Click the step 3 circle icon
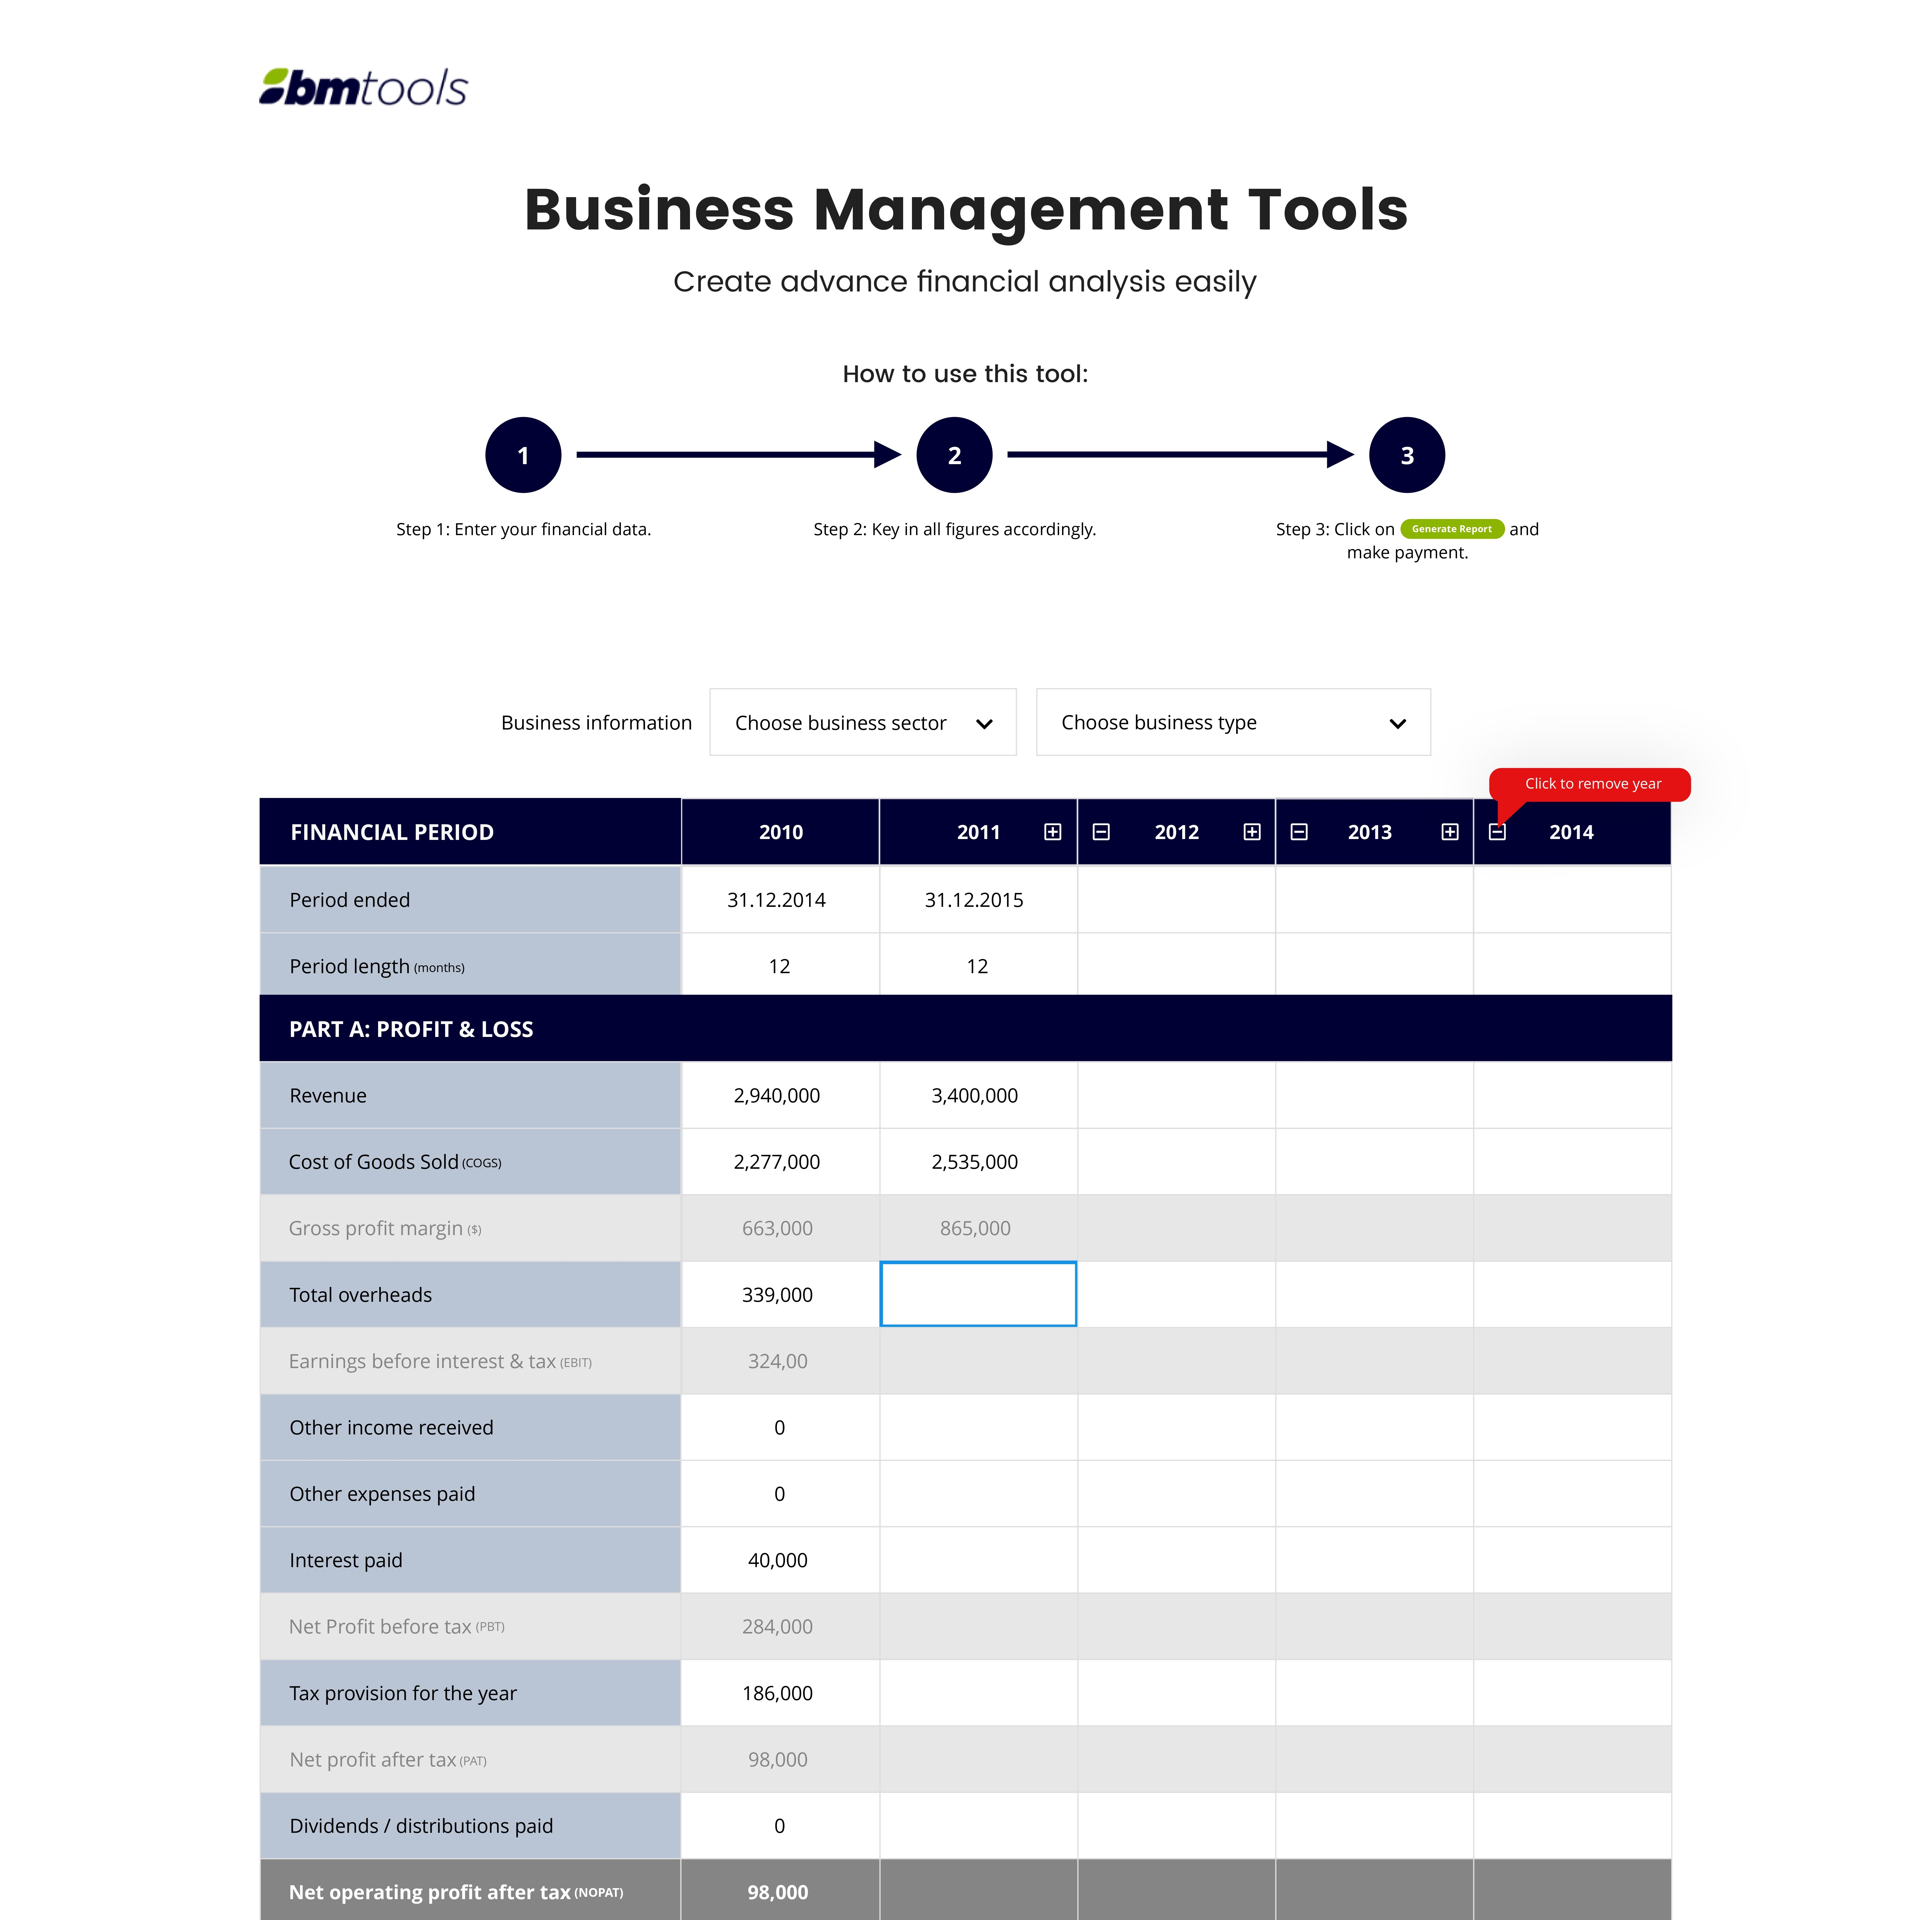Screen dimensions: 1932x1920 (x=1406, y=455)
